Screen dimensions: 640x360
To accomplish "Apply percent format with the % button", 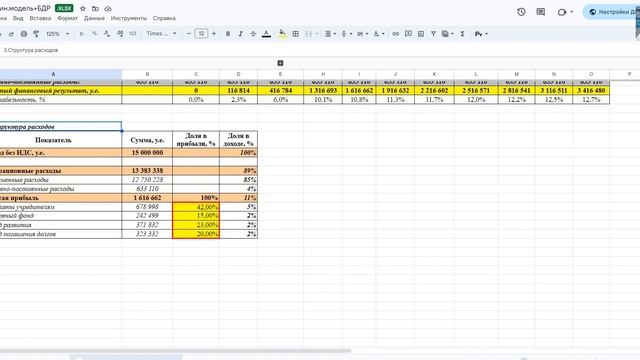I will point(94,34).
